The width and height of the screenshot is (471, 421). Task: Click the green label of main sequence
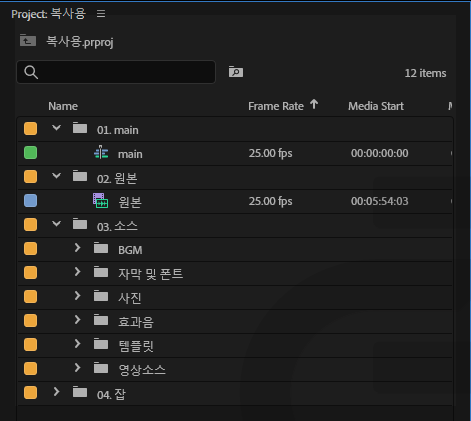point(30,153)
